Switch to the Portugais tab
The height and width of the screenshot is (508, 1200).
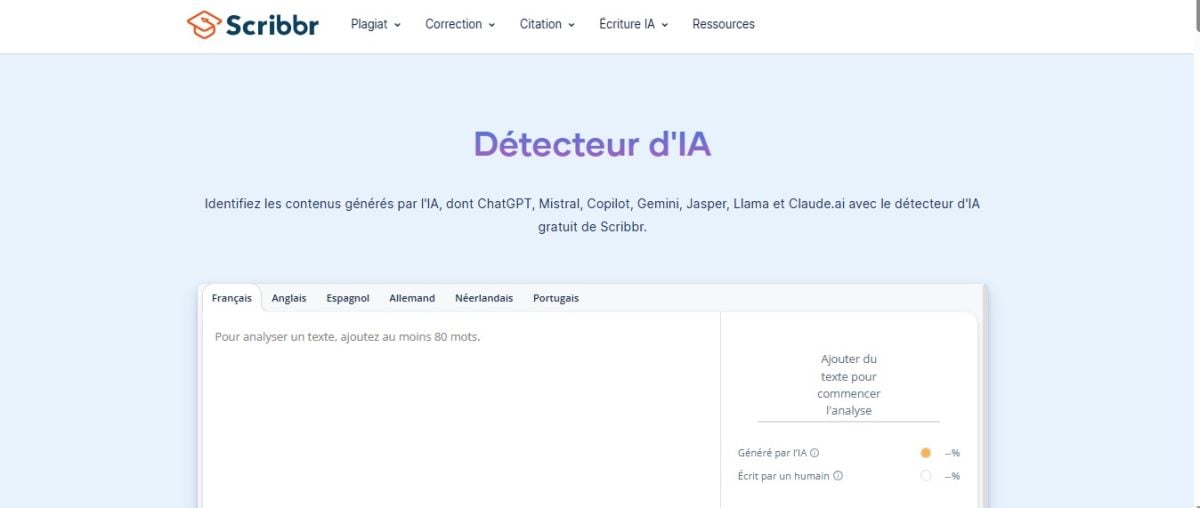(556, 298)
